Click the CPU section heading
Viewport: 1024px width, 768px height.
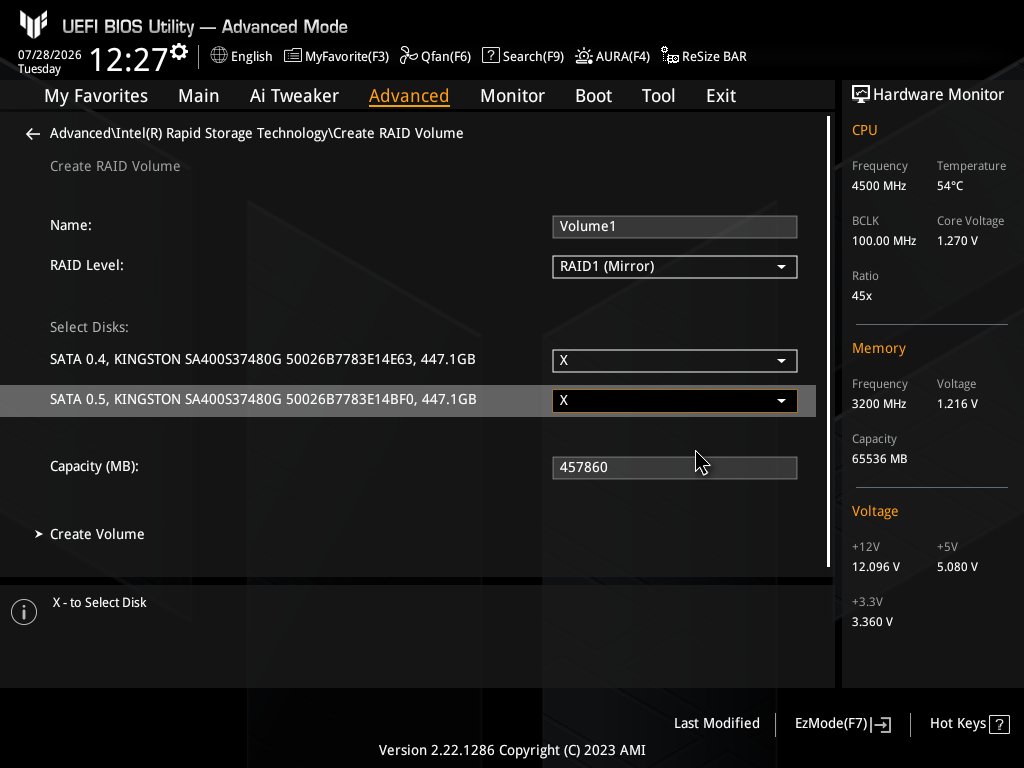[864, 130]
